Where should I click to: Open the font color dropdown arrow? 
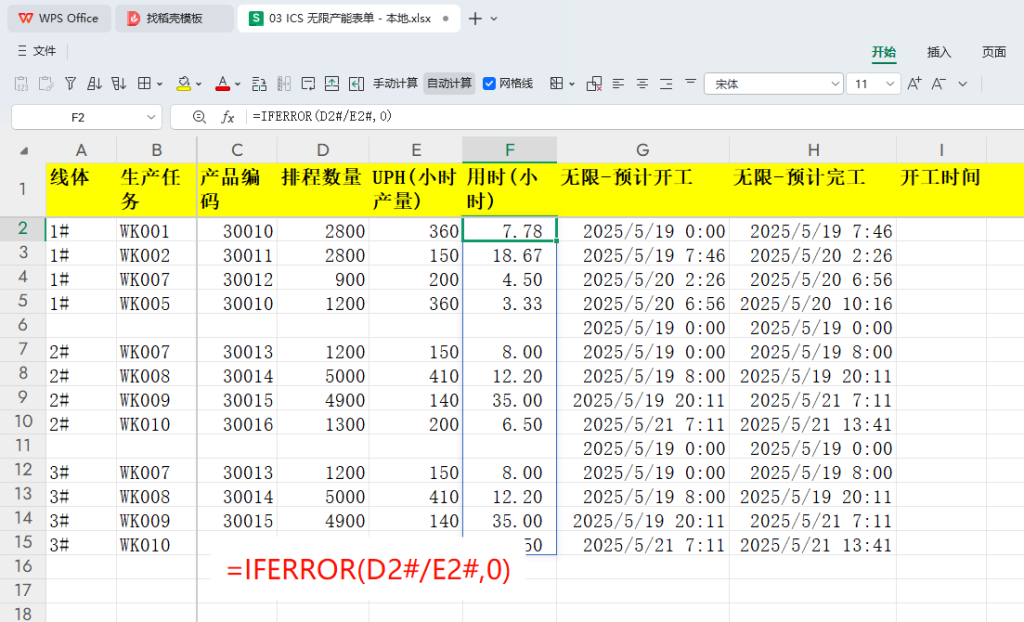pyautogui.click(x=238, y=84)
